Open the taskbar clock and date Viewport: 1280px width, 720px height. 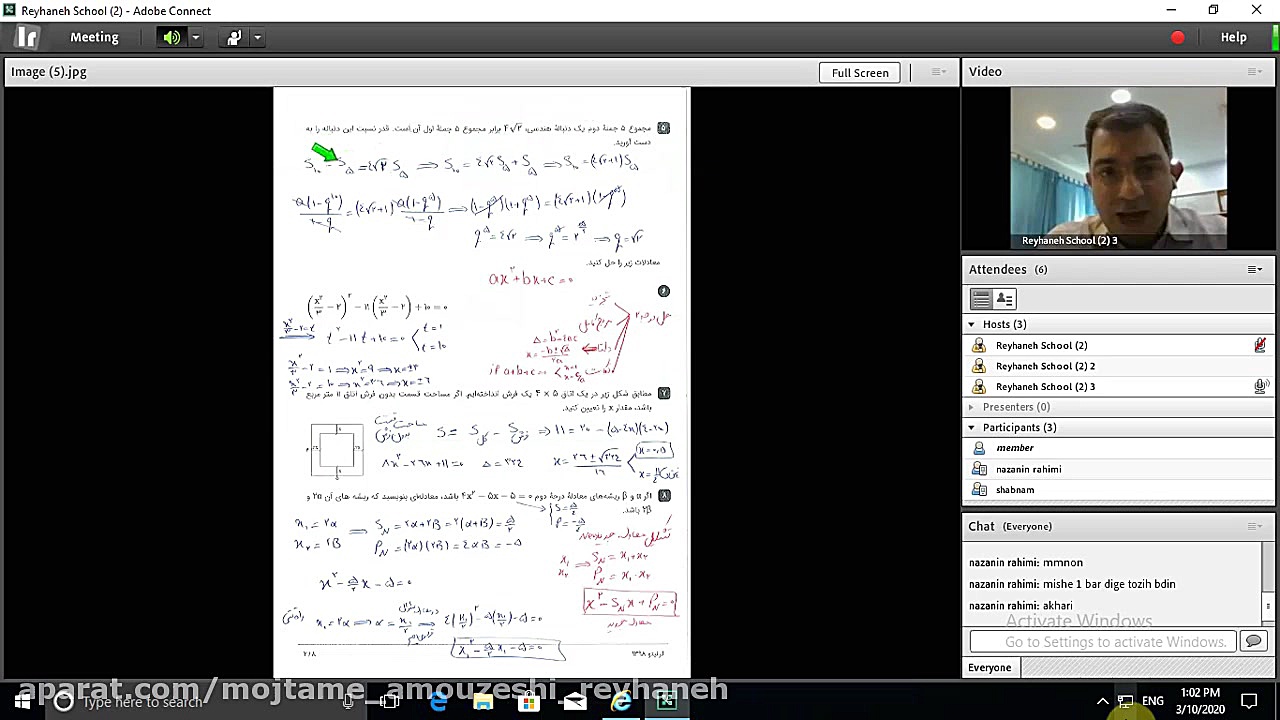pos(1200,702)
